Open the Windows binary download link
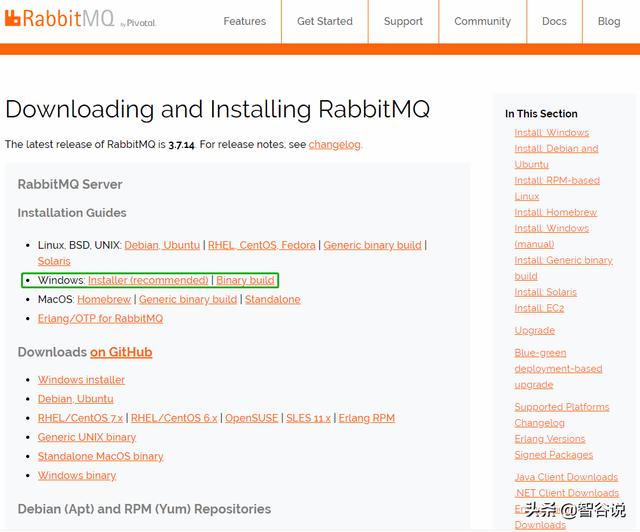Screen dimensions: 640x532 pyautogui.click(x=77, y=476)
